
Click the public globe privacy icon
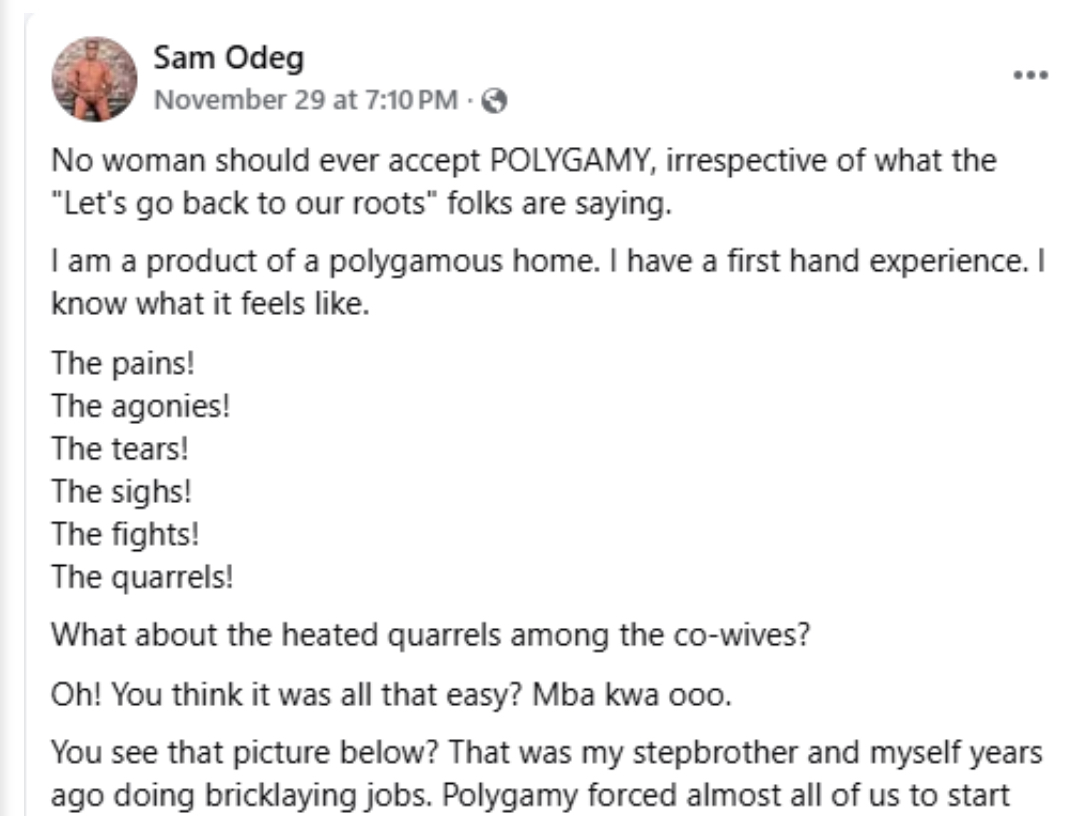coord(494,101)
